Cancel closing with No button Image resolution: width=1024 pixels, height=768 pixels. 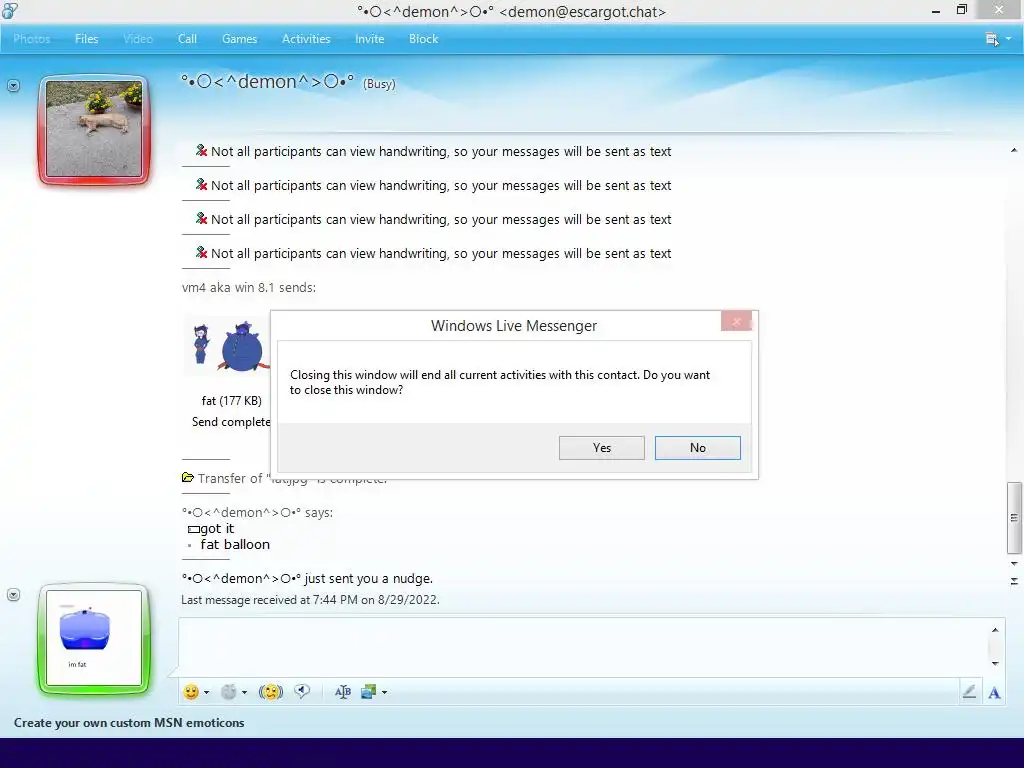coord(697,448)
